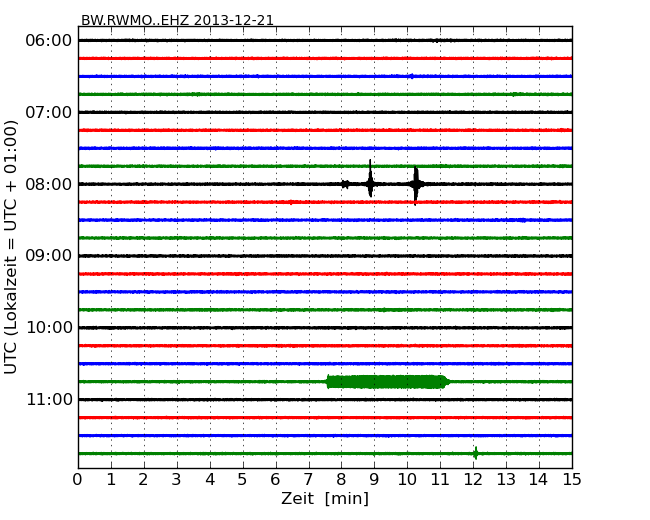Click the plot title BW.RWMO..EHZ 2013-12-21
Image resolution: width=650 pixels, height=520 pixels.
177,20
